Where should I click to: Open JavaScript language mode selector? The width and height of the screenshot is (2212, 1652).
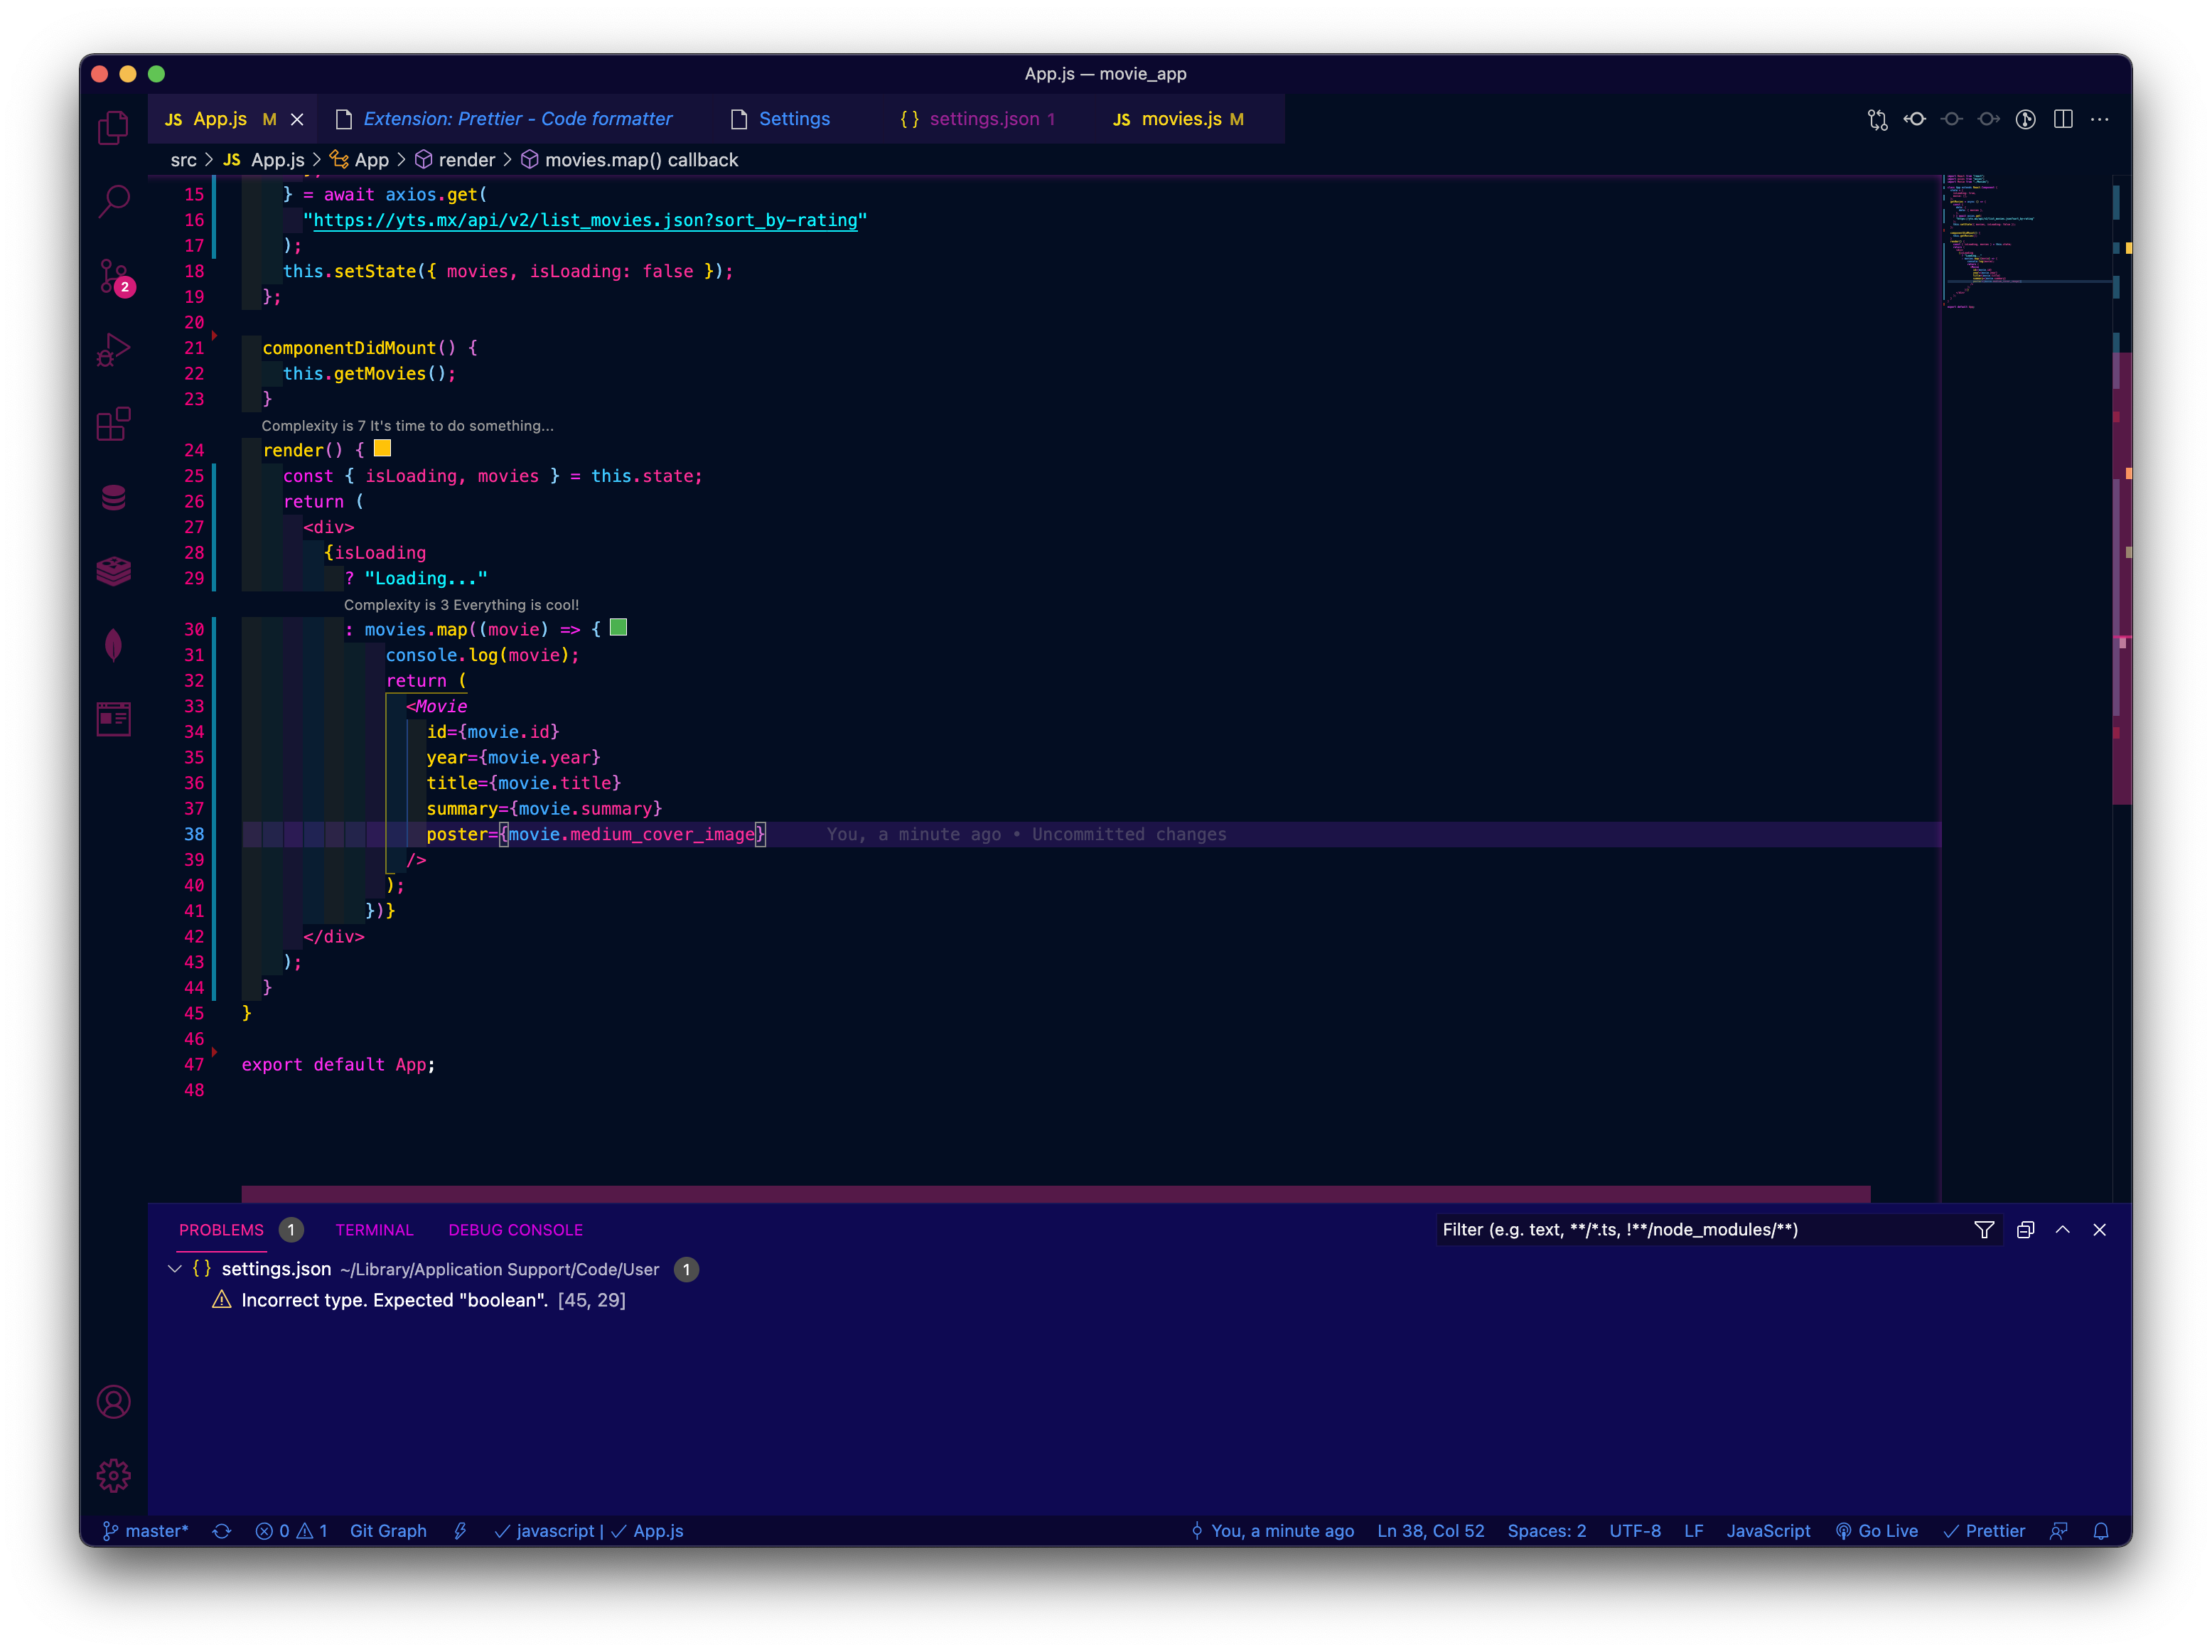click(1767, 1531)
